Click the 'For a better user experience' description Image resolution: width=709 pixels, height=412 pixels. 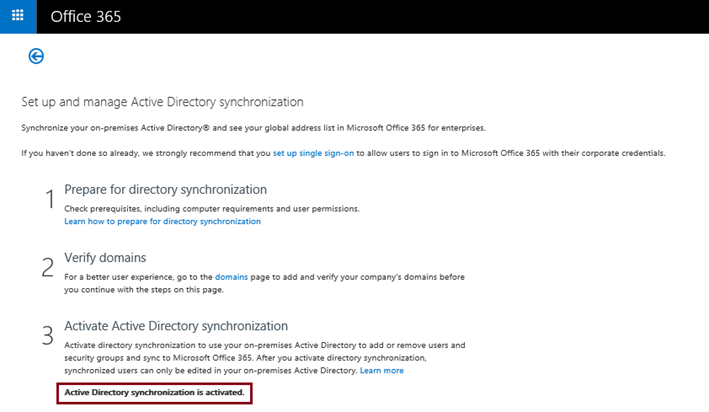264,283
